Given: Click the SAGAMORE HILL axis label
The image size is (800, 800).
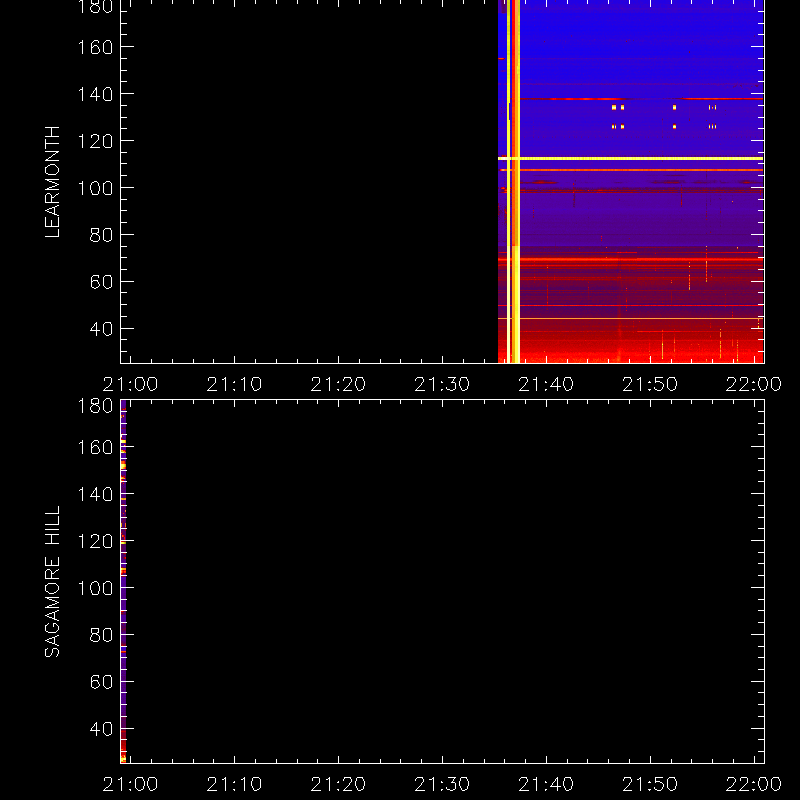Looking at the screenshot, I should pyautogui.click(x=53, y=582).
